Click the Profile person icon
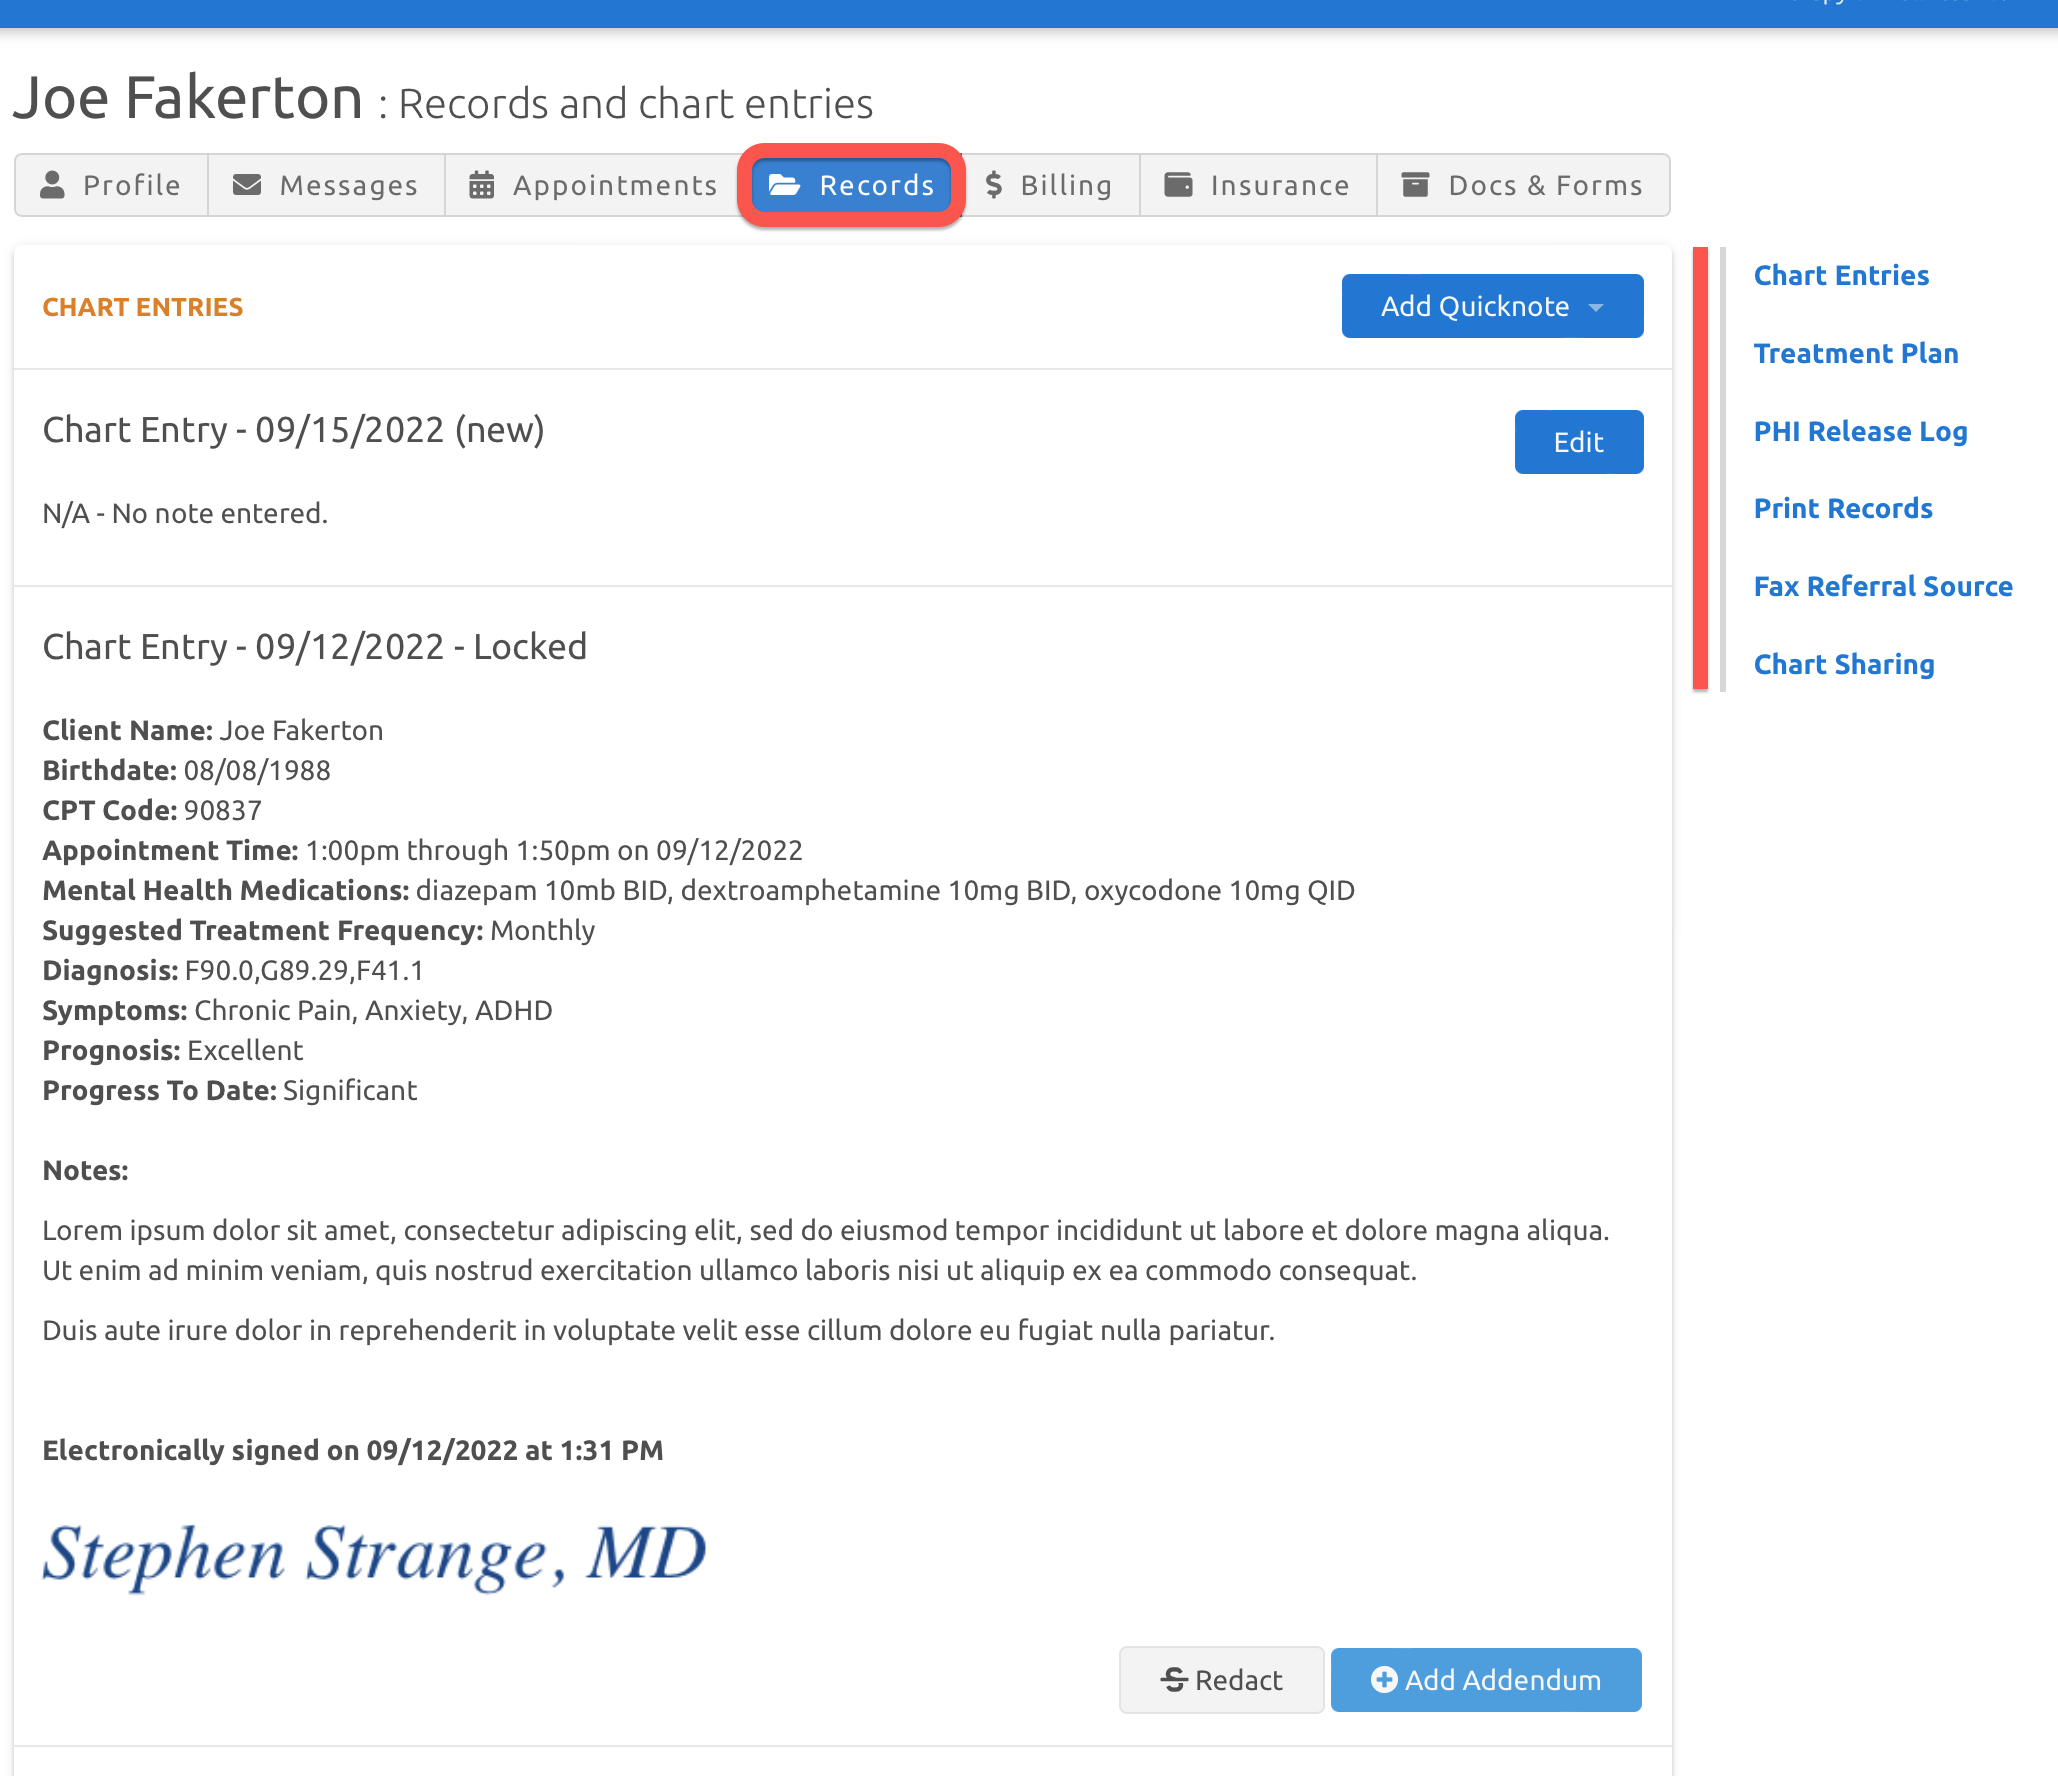Viewport: 2058px width, 1776px height. pyautogui.click(x=52, y=185)
